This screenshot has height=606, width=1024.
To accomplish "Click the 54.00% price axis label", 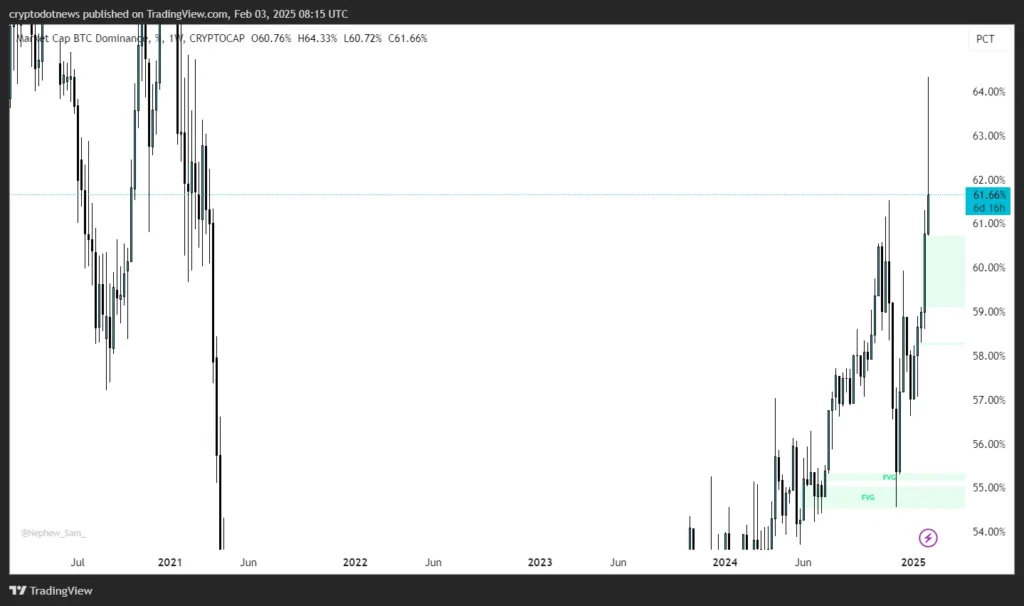I will pos(987,532).
